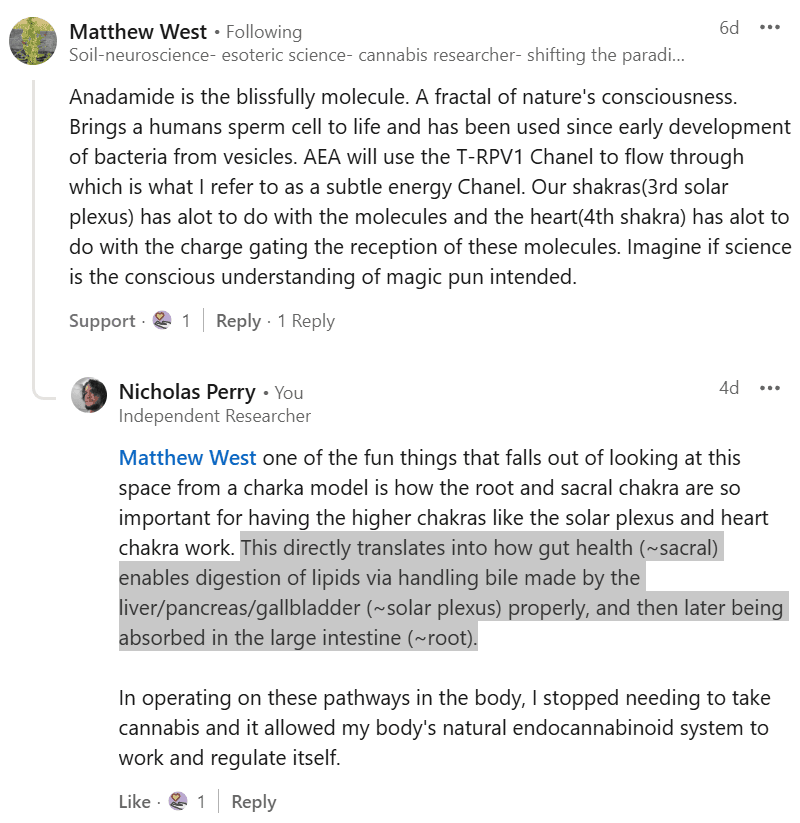Click Matthew West's Soil-neuroscience headline
The width and height of the screenshot is (800, 823).
(377, 55)
